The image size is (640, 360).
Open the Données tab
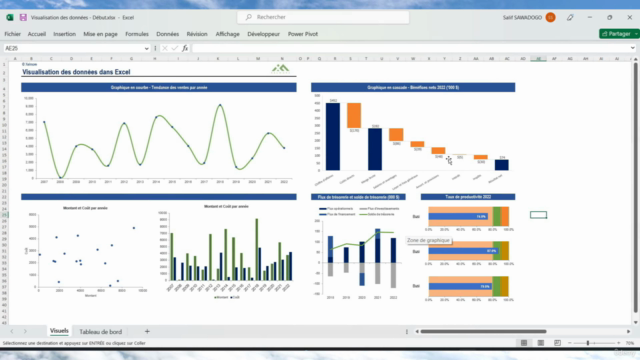(x=167, y=34)
